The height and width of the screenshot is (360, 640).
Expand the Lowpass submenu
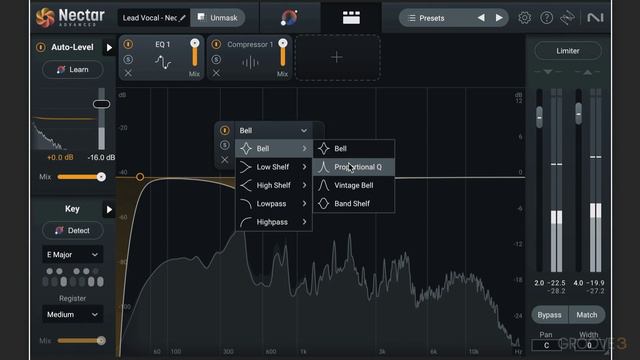point(273,204)
